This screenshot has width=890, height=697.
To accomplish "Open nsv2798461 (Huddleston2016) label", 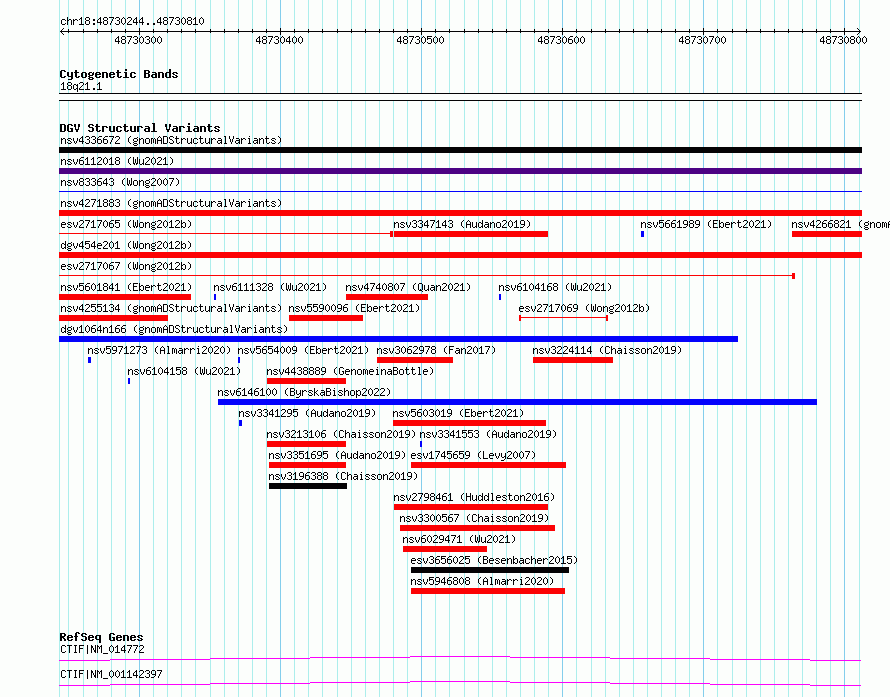I will [x=474, y=497].
